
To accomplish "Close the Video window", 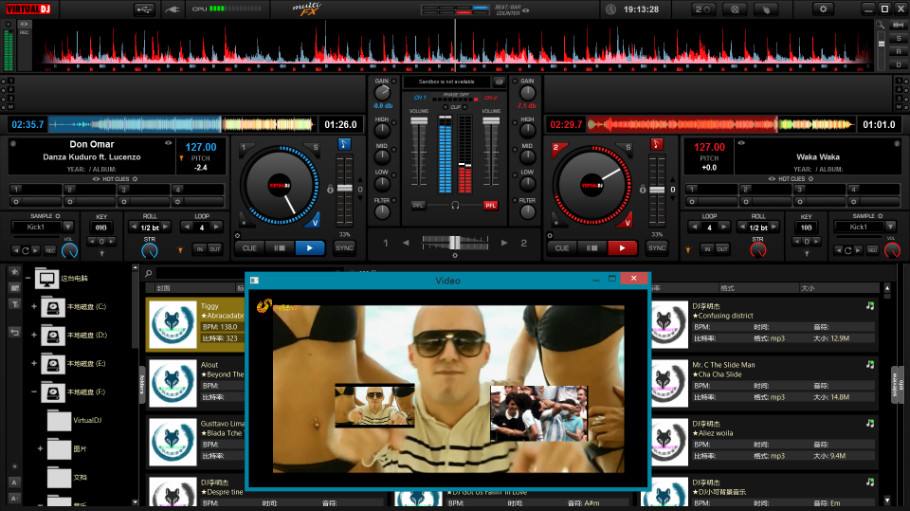I will click(x=634, y=279).
